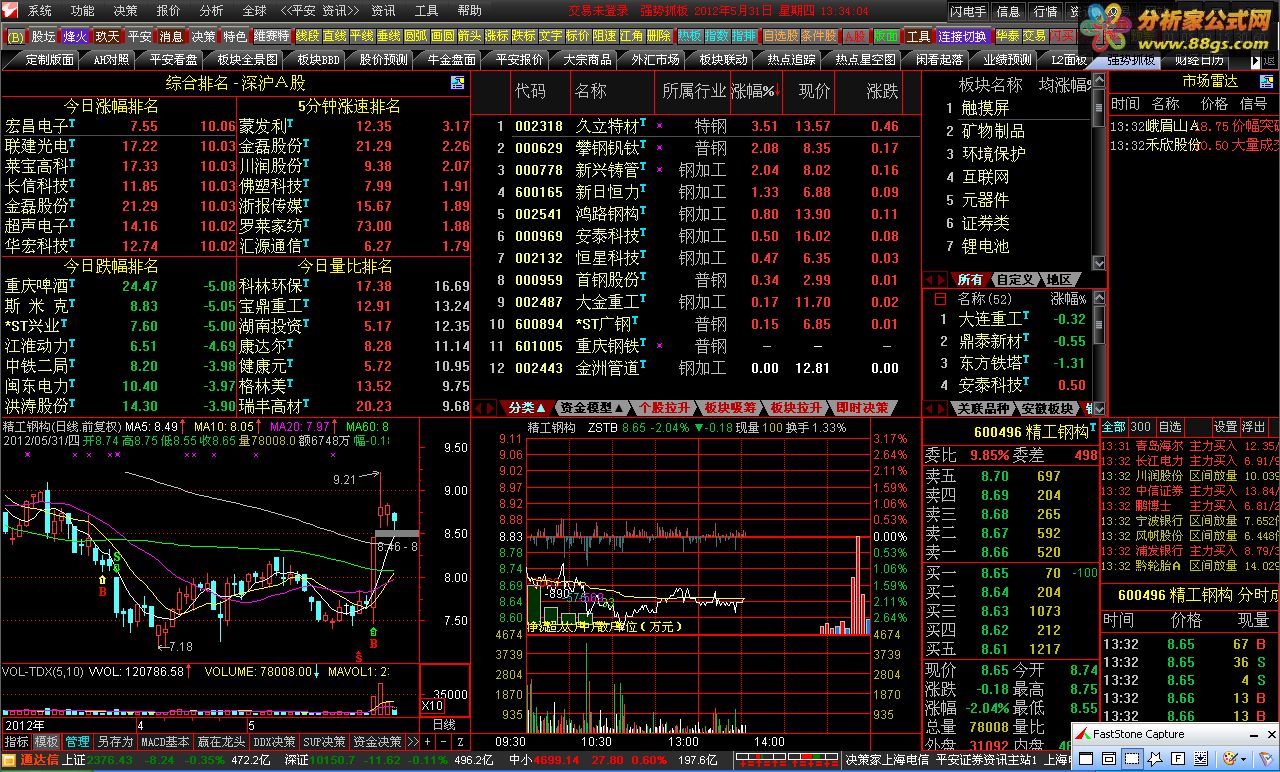Select the 资金模型 bottom tab
Viewport: 1280px width, 772px height.
pyautogui.click(x=592, y=408)
